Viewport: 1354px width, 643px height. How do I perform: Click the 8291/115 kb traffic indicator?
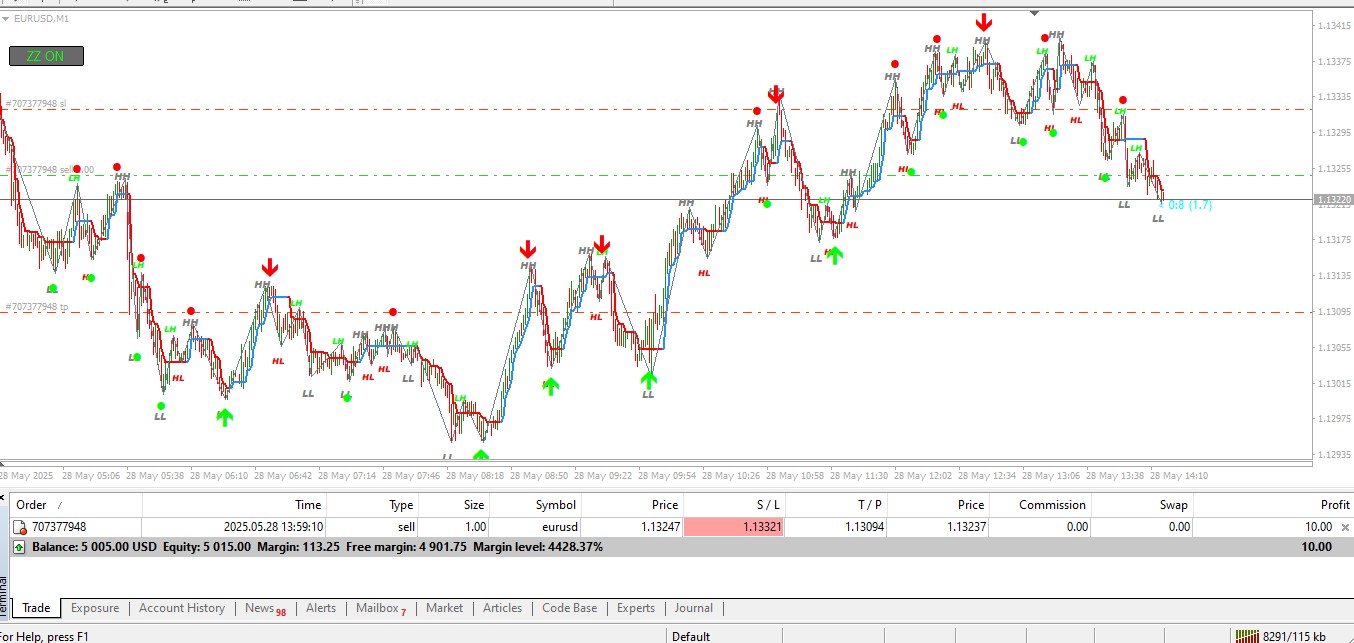(1295, 636)
